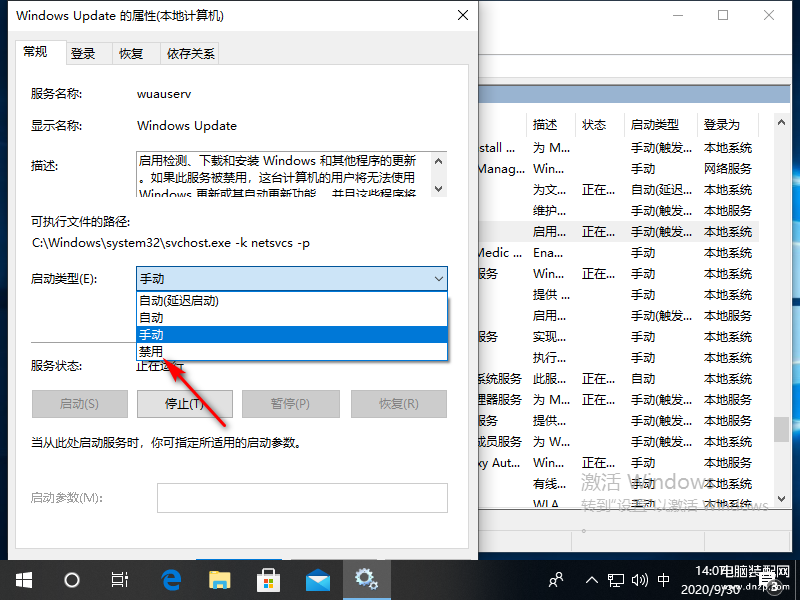The image size is (800, 600).
Task: Click the 恢复(R) button
Action: 398,404
